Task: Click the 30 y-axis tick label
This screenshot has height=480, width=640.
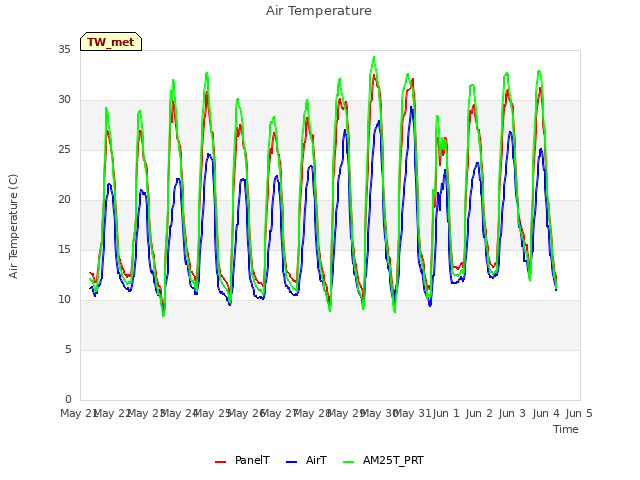Action: point(64,100)
